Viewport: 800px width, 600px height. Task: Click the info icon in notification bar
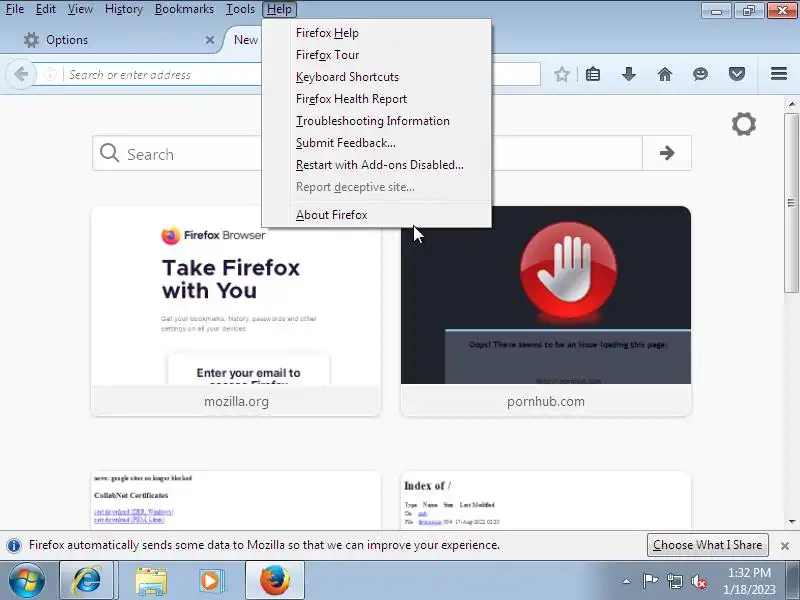tap(14, 545)
